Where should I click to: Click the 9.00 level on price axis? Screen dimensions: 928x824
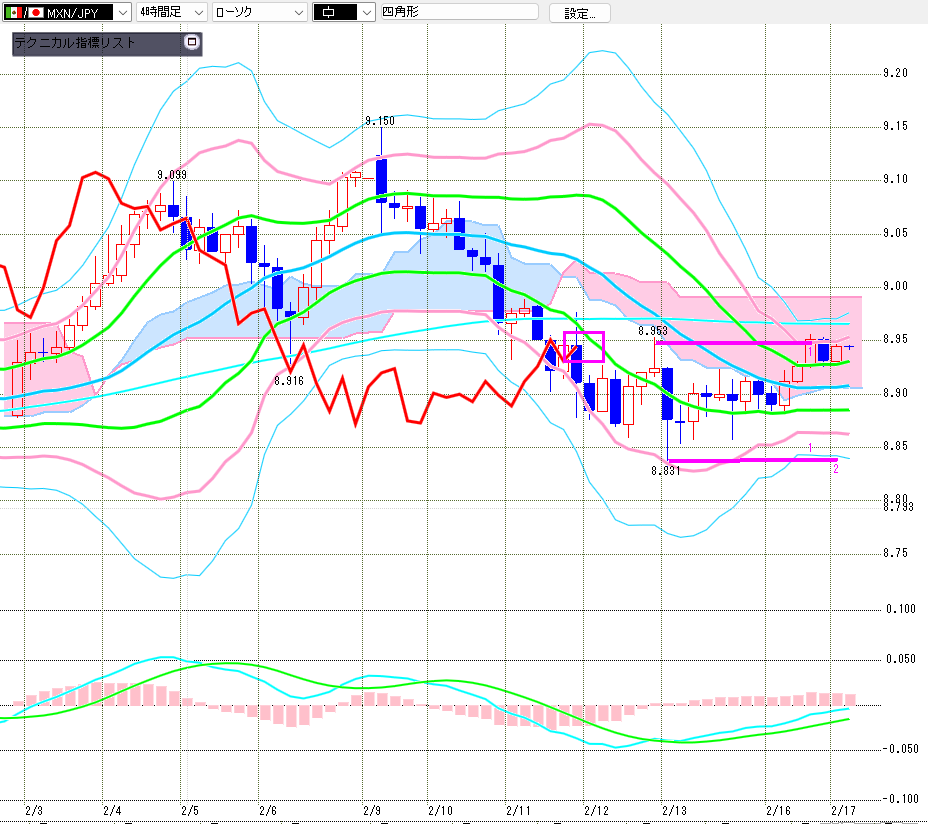(x=895, y=286)
